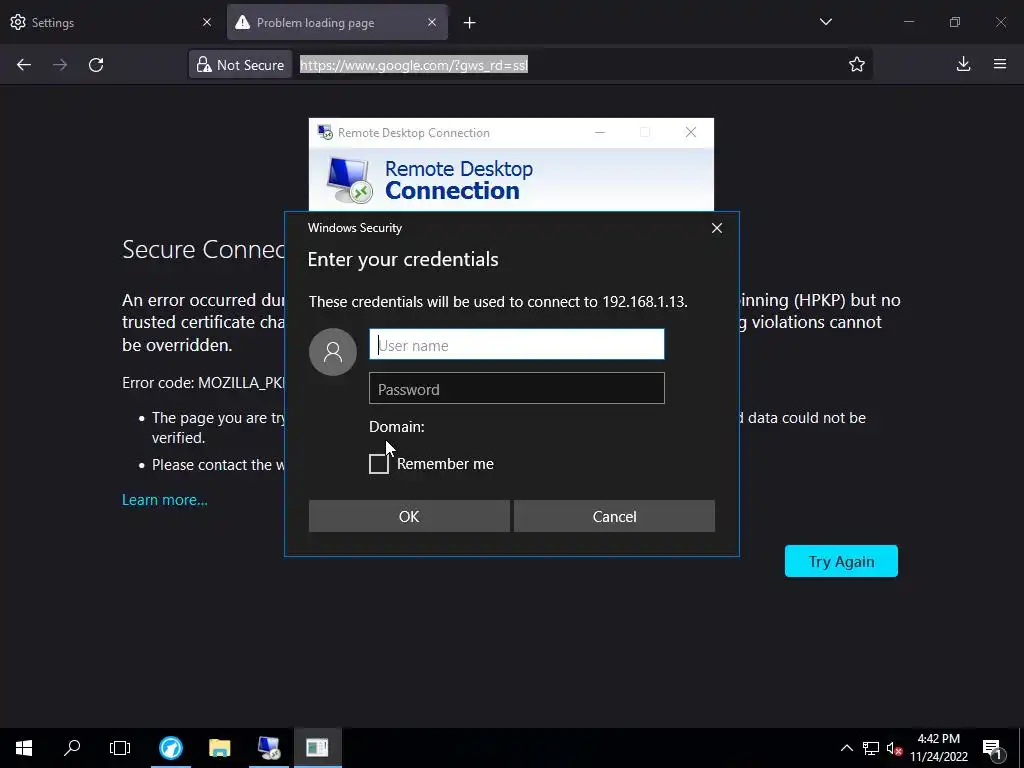The height and width of the screenshot is (768, 1024).
Task: Click the Windows Security title text
Action: (355, 228)
